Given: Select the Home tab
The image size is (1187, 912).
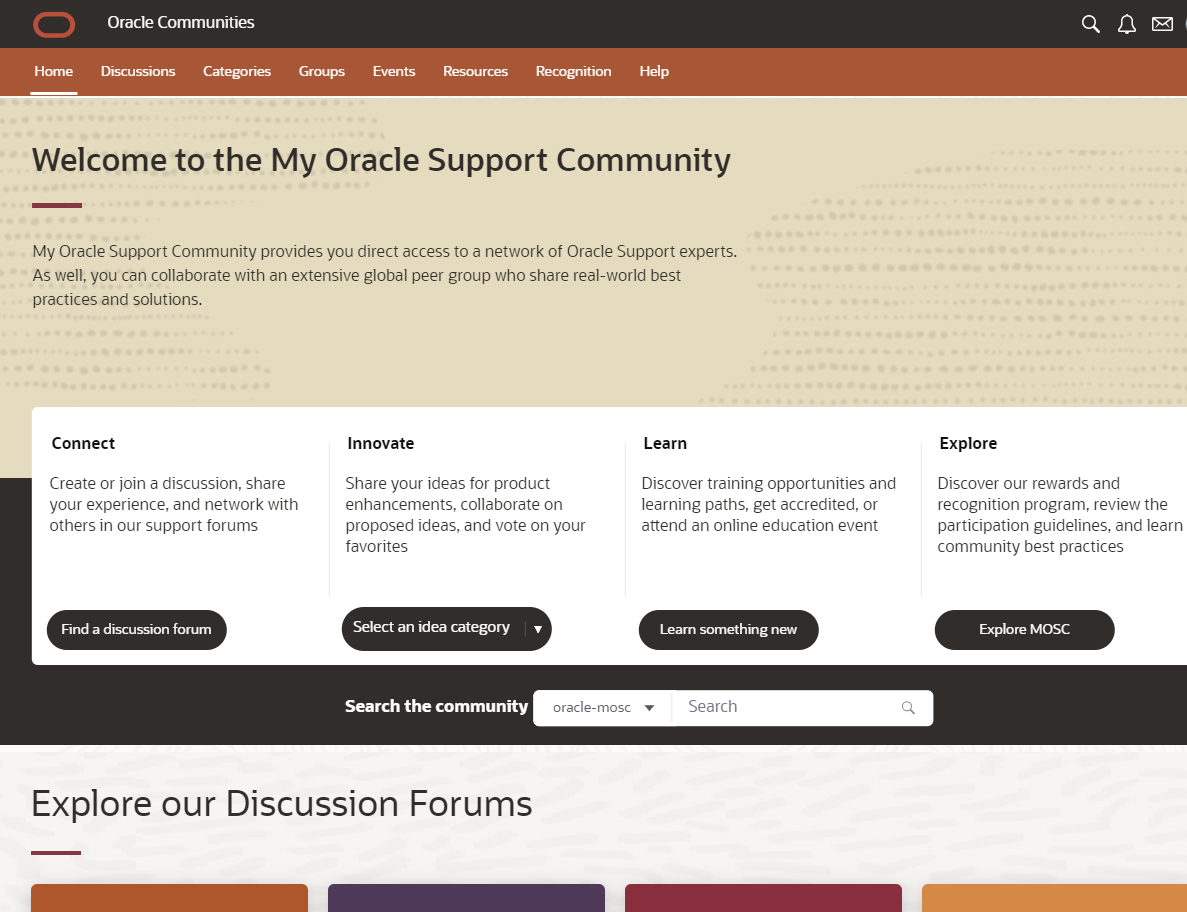Looking at the screenshot, I should 54,72.
